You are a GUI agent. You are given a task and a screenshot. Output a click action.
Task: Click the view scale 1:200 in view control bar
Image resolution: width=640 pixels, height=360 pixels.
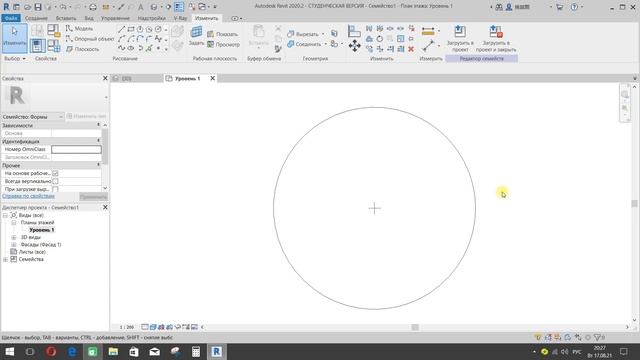(x=127, y=327)
